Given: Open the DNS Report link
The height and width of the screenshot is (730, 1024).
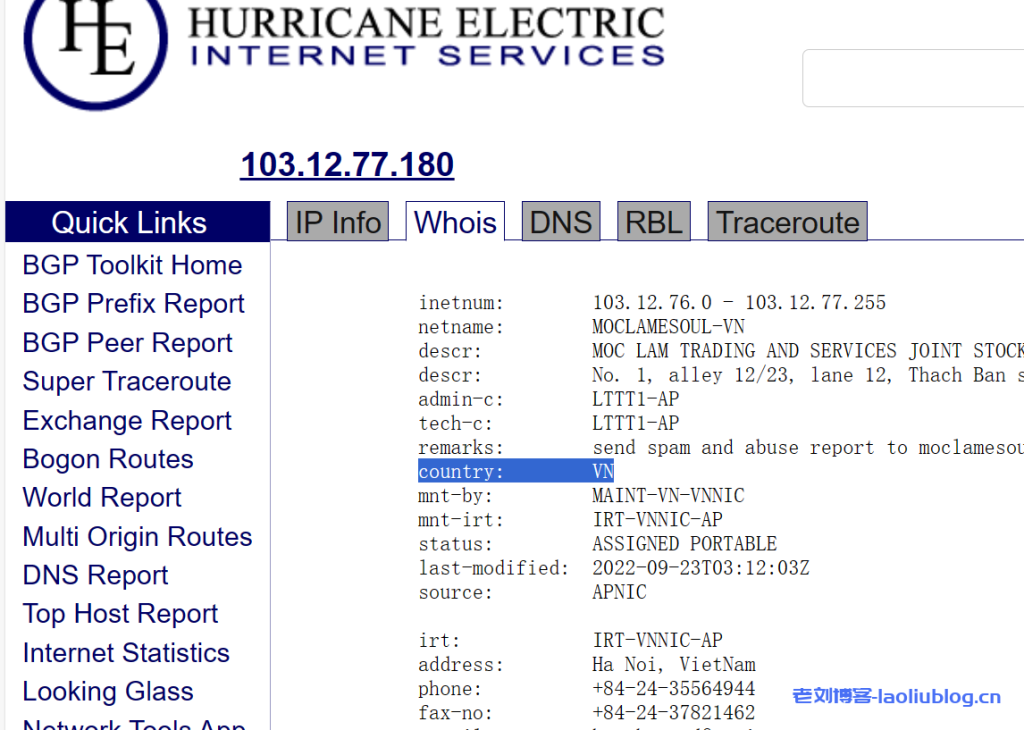Looking at the screenshot, I should coord(96,576).
